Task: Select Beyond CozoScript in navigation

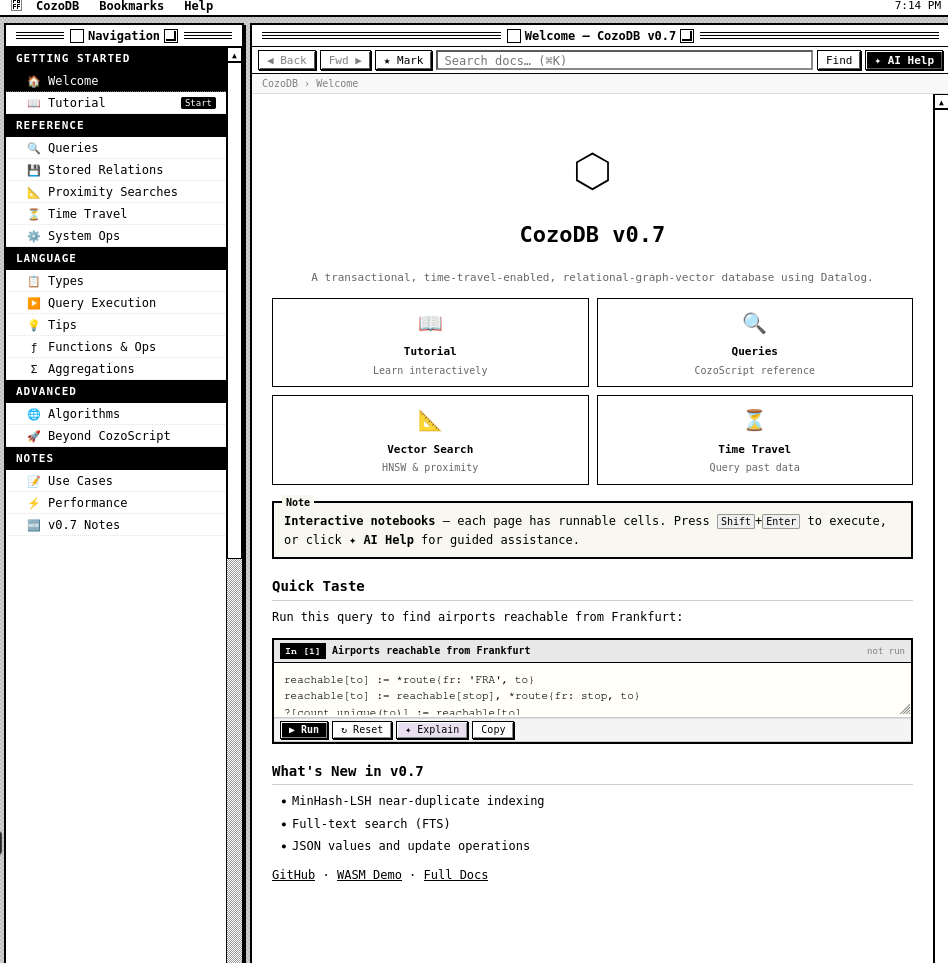Action: pos(116,436)
